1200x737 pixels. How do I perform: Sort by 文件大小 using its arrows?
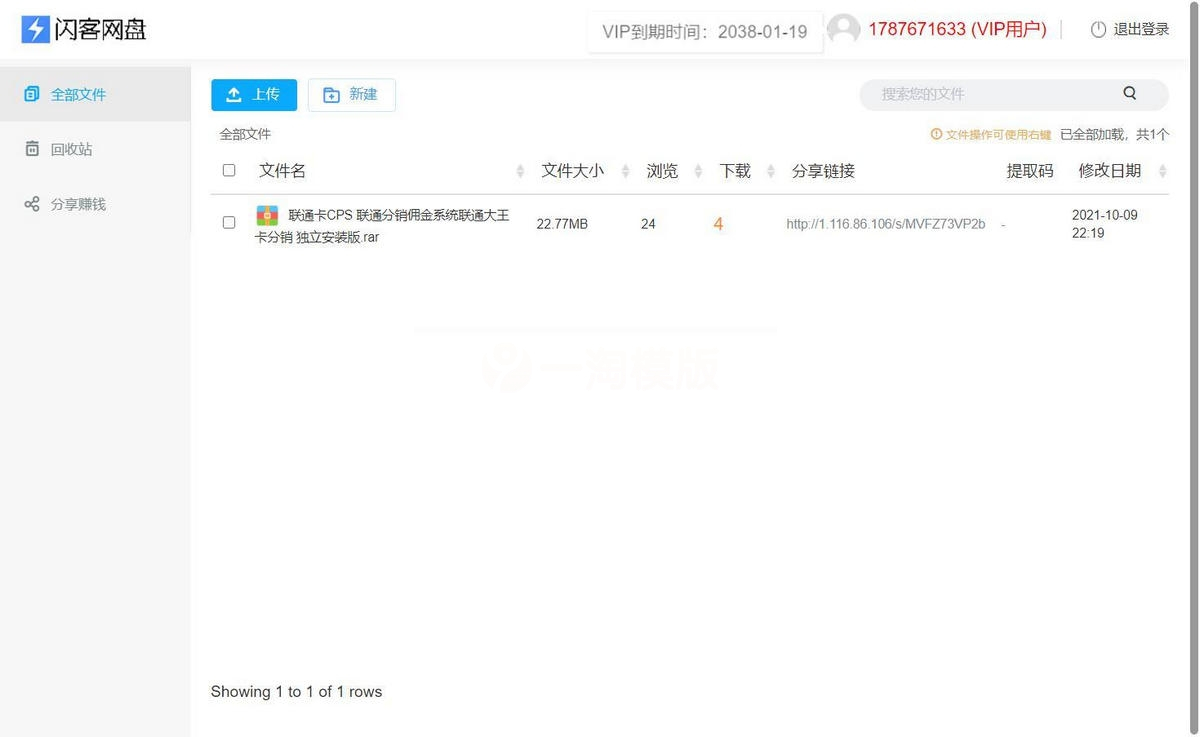[625, 170]
